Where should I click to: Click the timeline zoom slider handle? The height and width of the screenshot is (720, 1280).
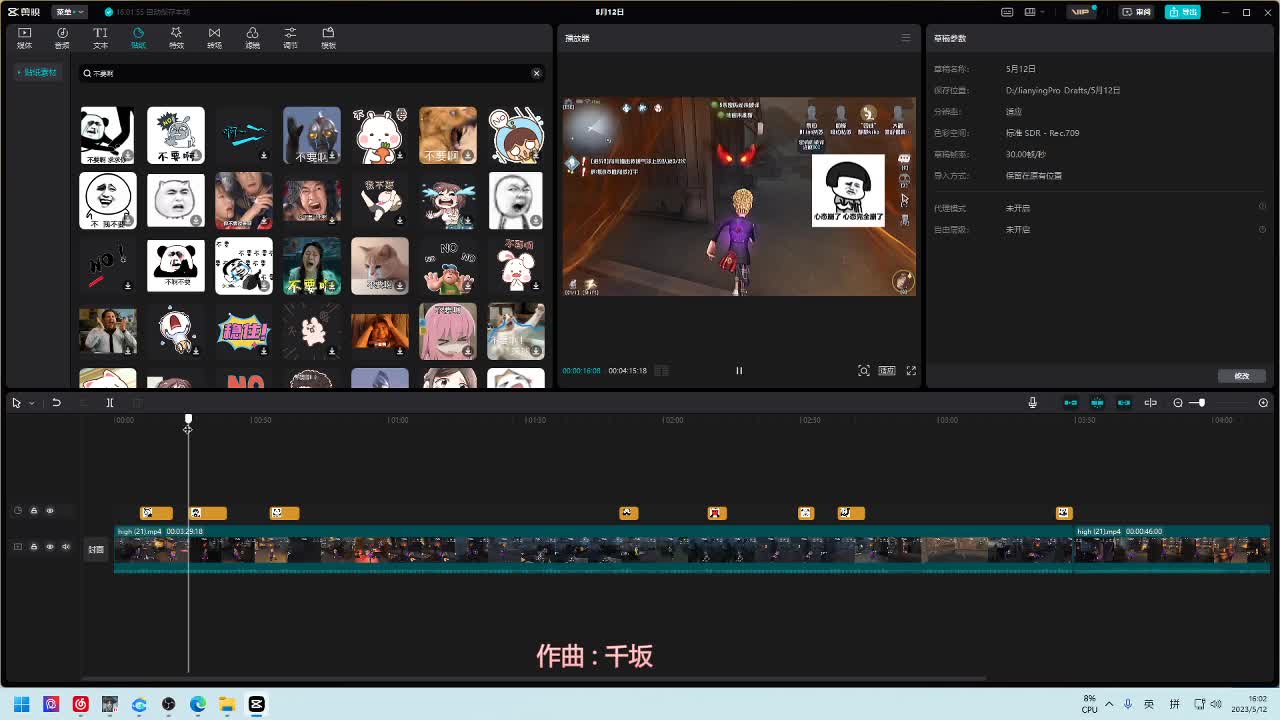(1201, 403)
